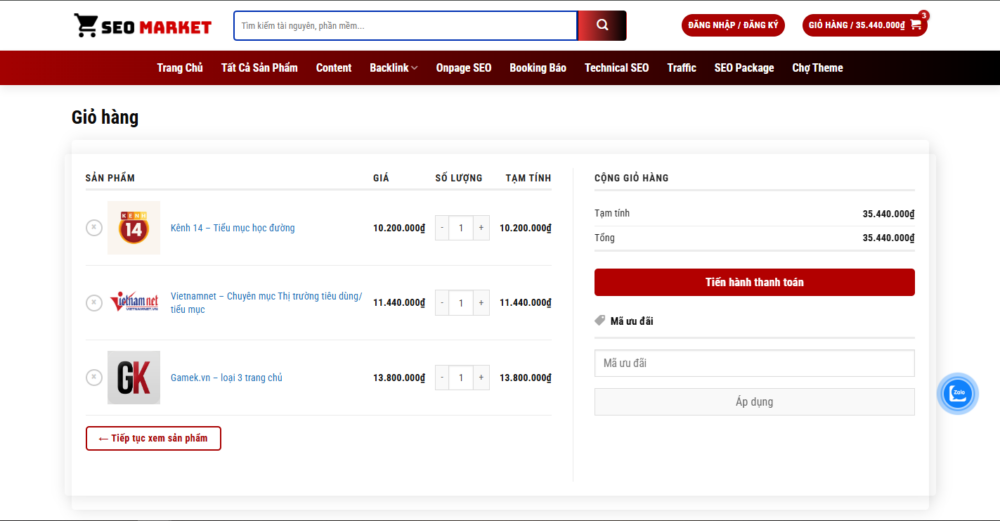Remove Gamek.vn item from cart
The width and height of the screenshot is (1000, 521).
pos(94,377)
